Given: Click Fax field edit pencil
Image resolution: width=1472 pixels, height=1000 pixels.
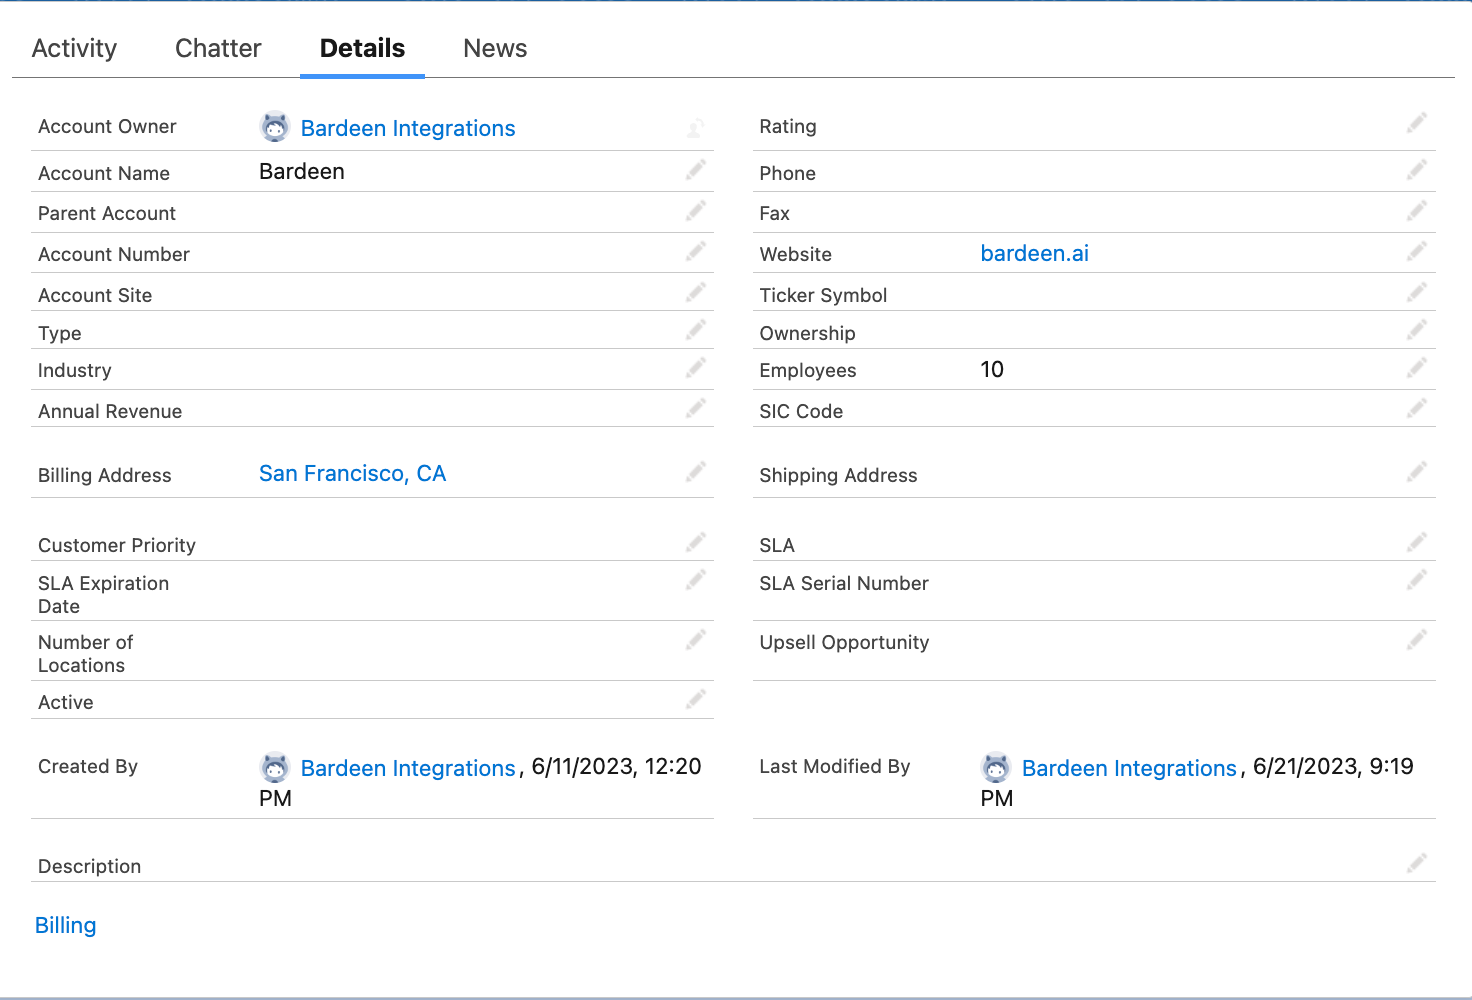Looking at the screenshot, I should tap(1417, 210).
